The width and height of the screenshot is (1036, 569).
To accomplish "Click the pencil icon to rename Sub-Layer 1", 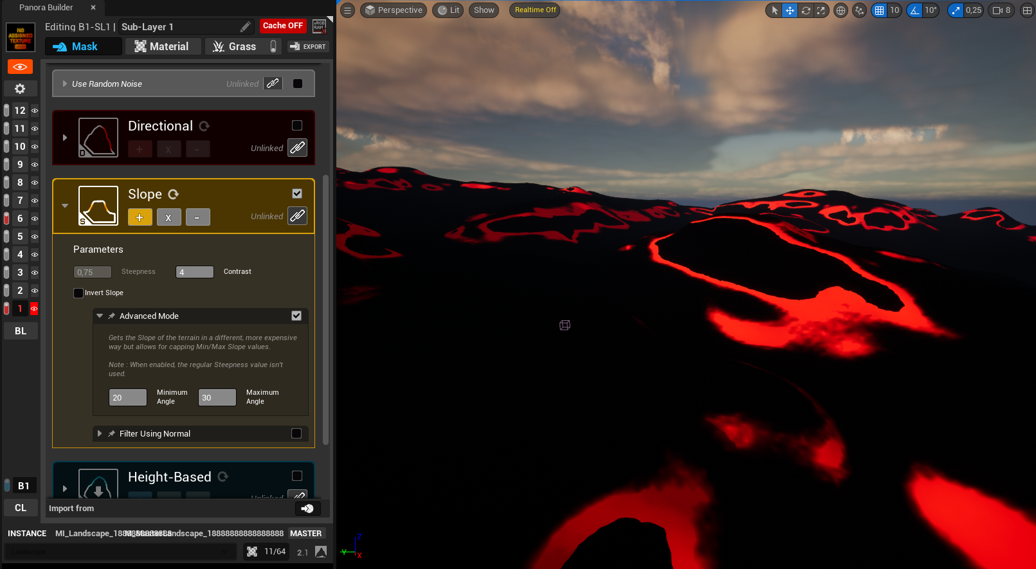I will [245, 26].
